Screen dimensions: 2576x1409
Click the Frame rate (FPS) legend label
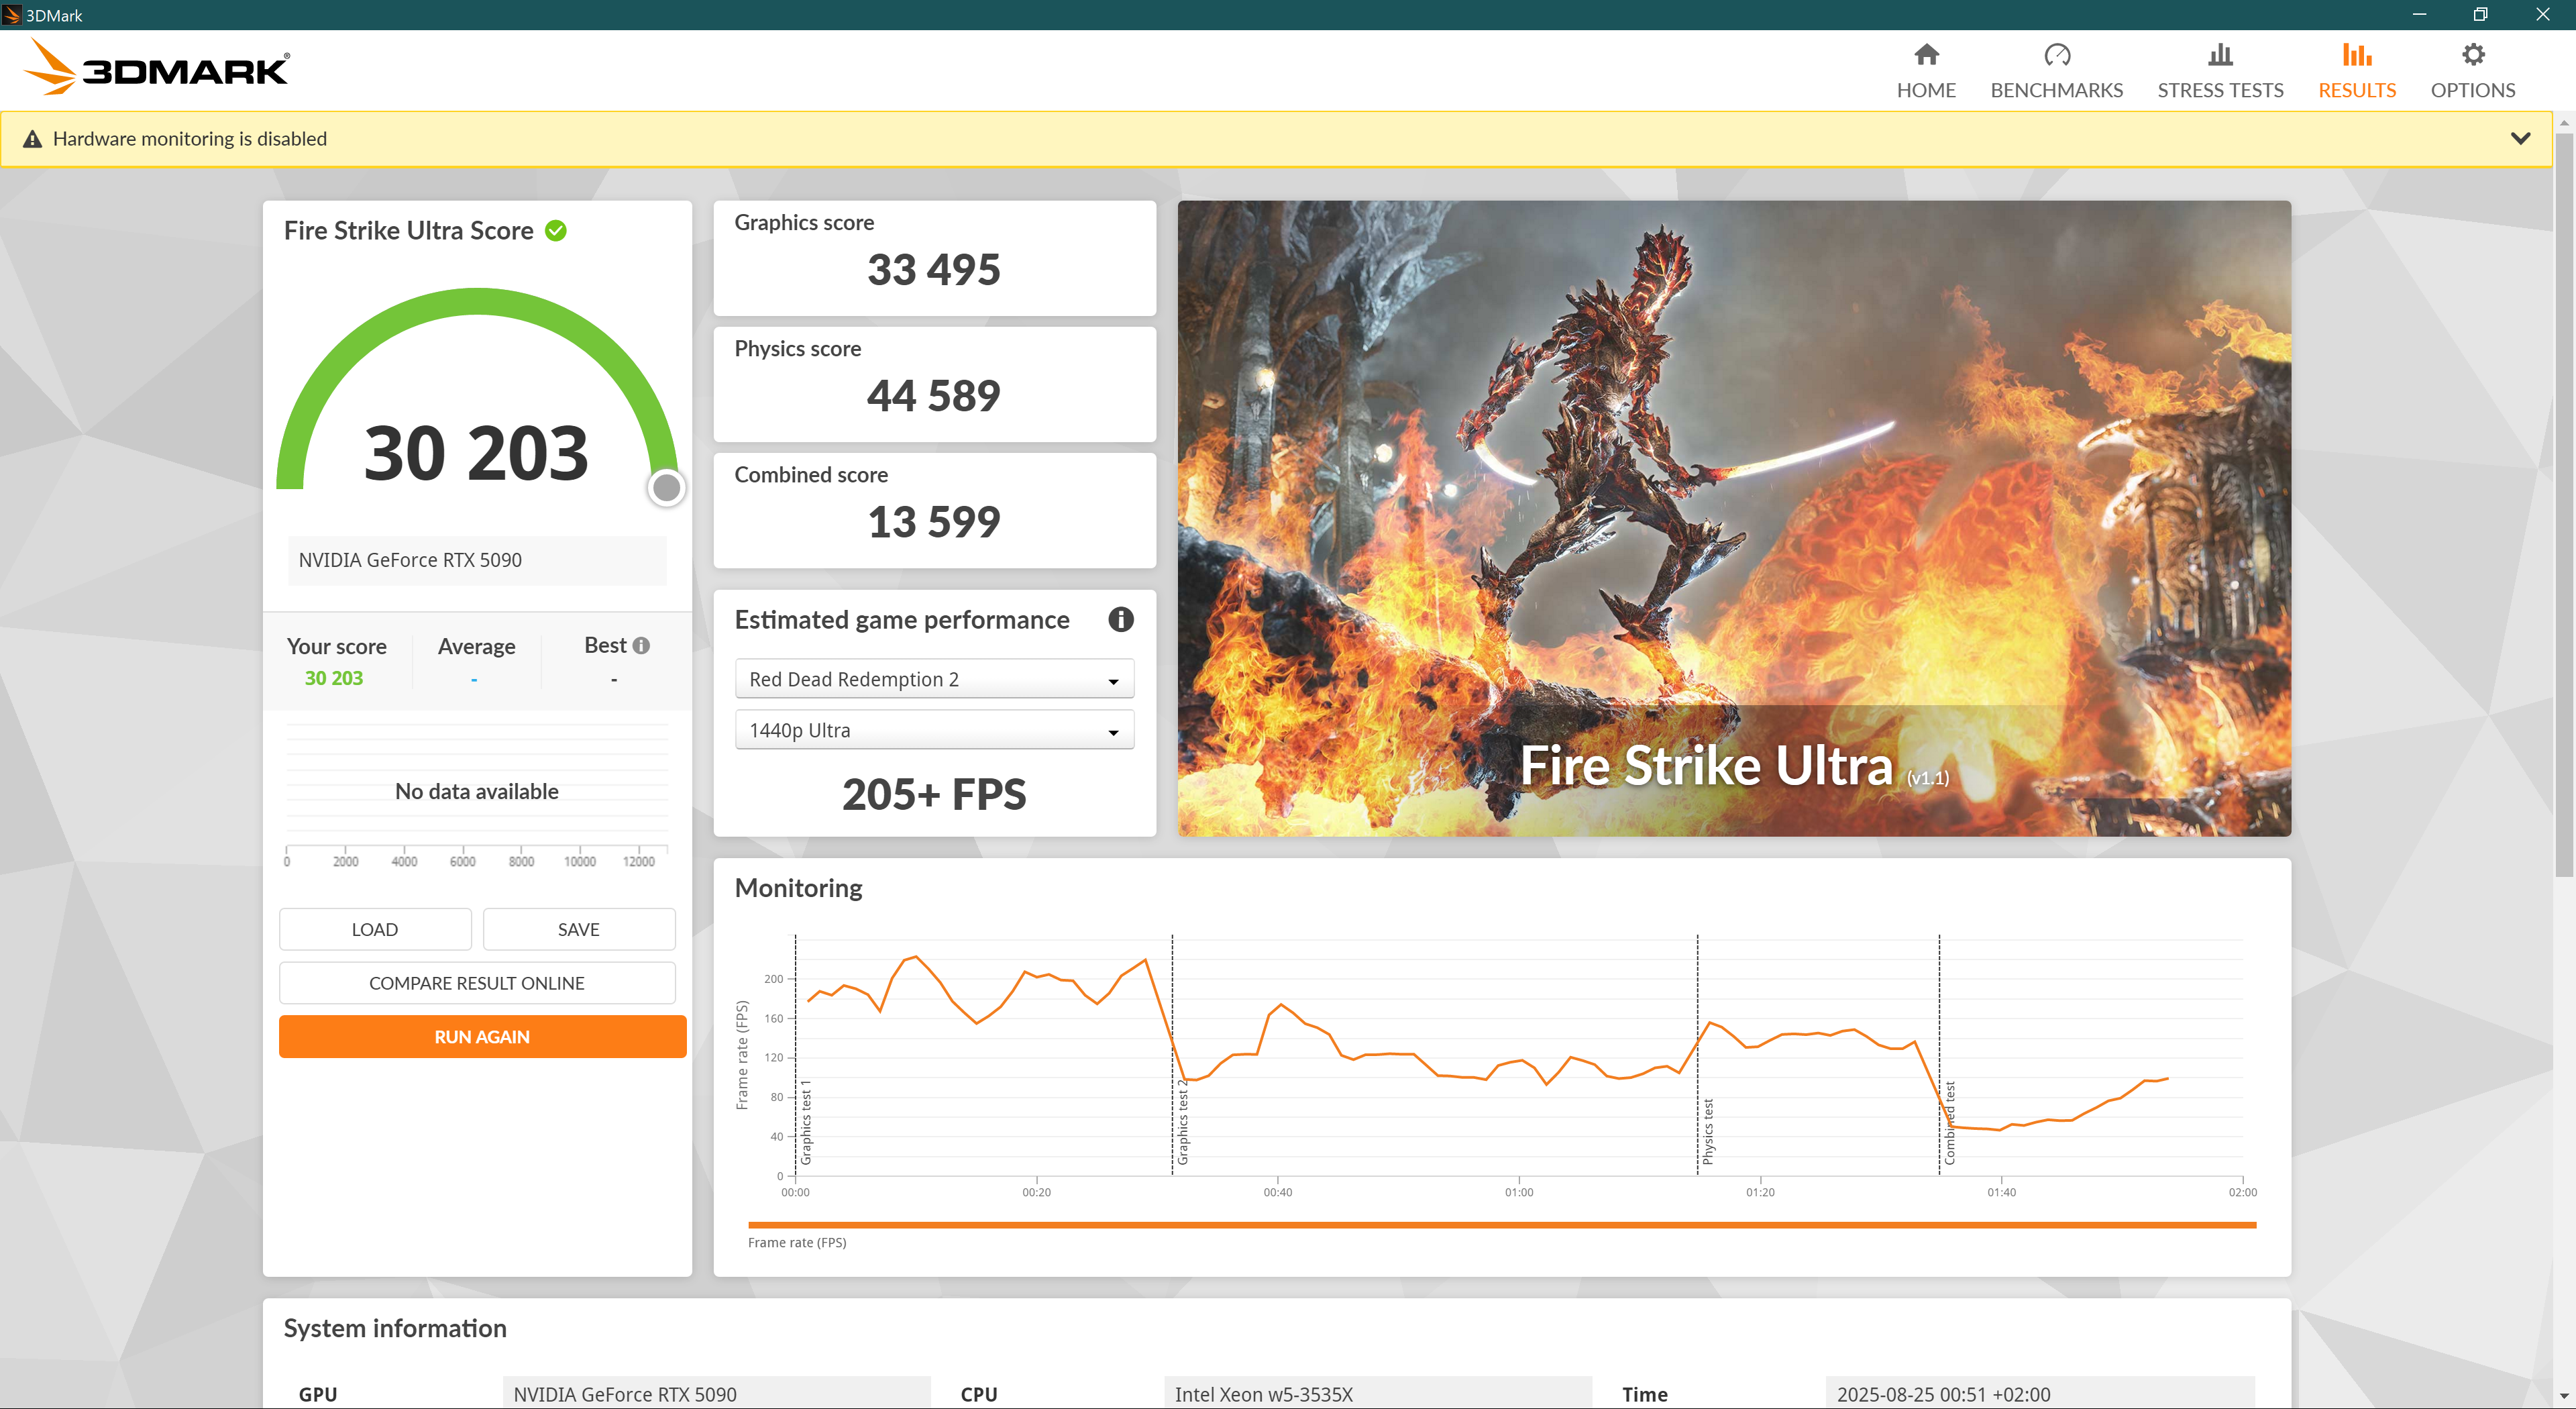(796, 1243)
